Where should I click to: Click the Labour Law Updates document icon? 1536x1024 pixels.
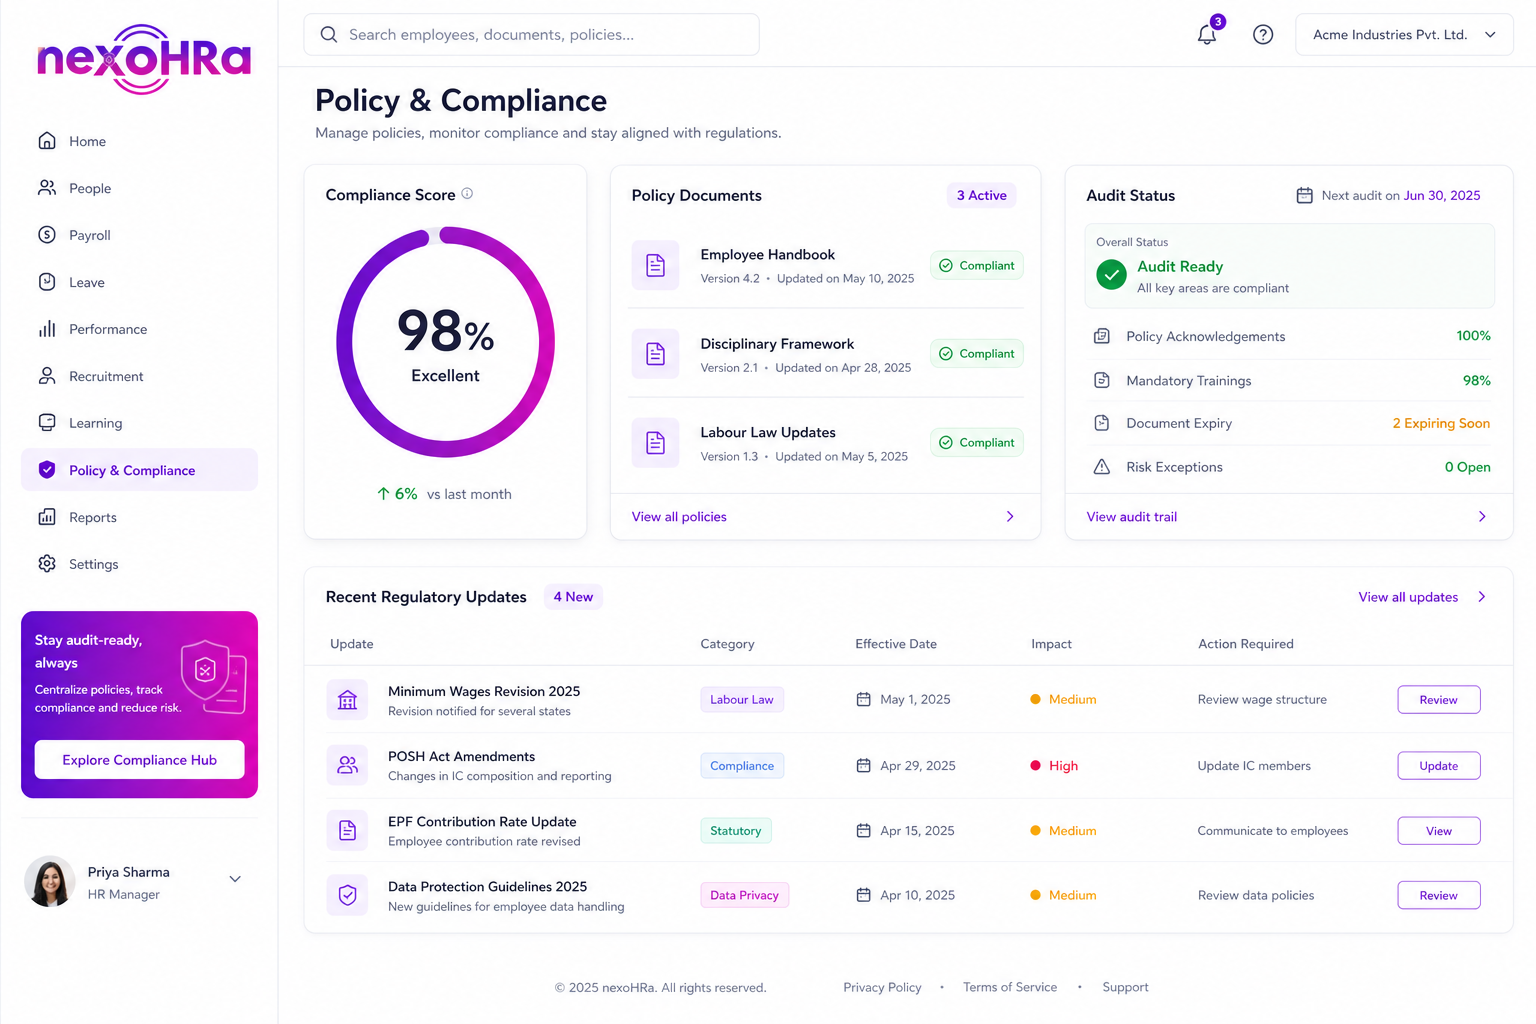tap(656, 443)
